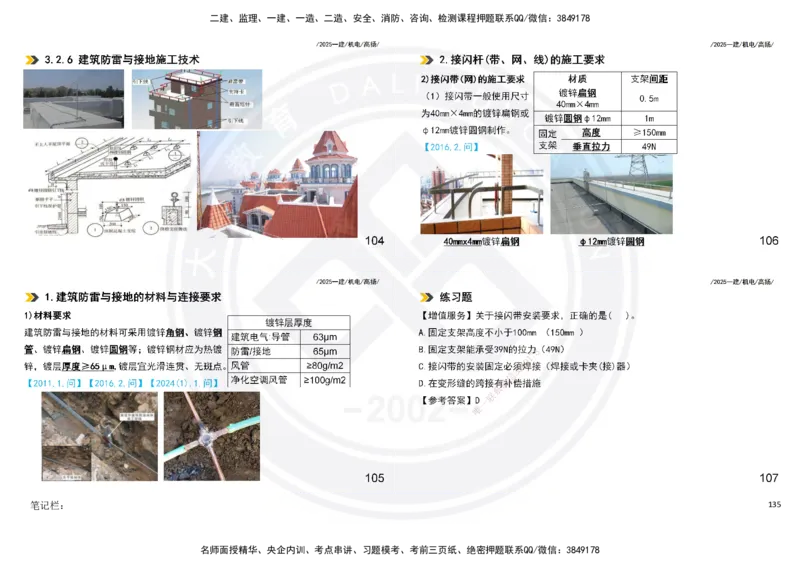Click table cell 镀锌扁钢 40mm×4mm
The image size is (800, 566).
(x=578, y=98)
